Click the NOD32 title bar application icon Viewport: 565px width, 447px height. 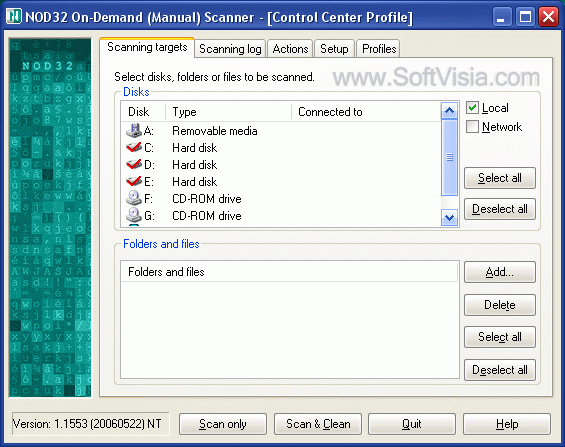[x=14, y=17]
